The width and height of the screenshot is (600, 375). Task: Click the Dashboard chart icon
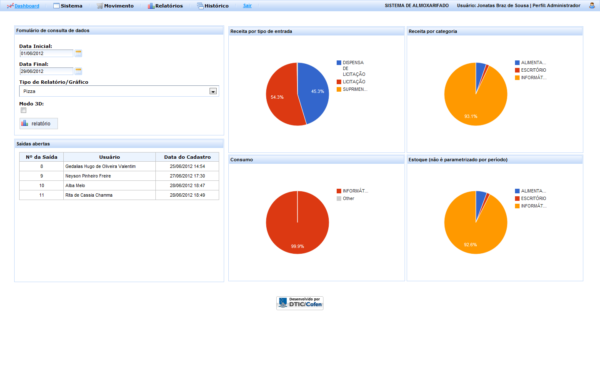coord(10,6)
